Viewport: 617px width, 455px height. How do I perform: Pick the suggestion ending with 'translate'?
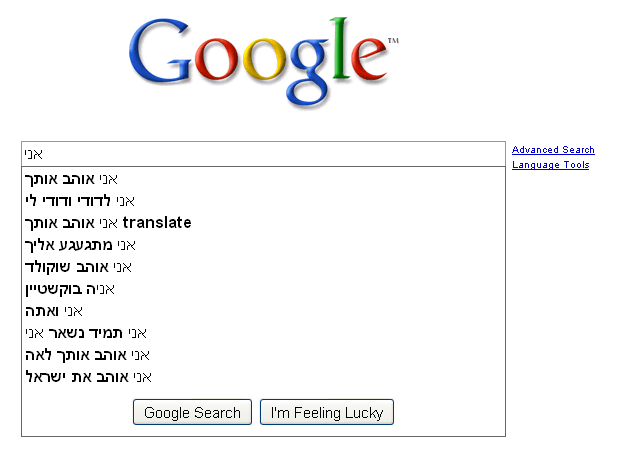(x=107, y=223)
